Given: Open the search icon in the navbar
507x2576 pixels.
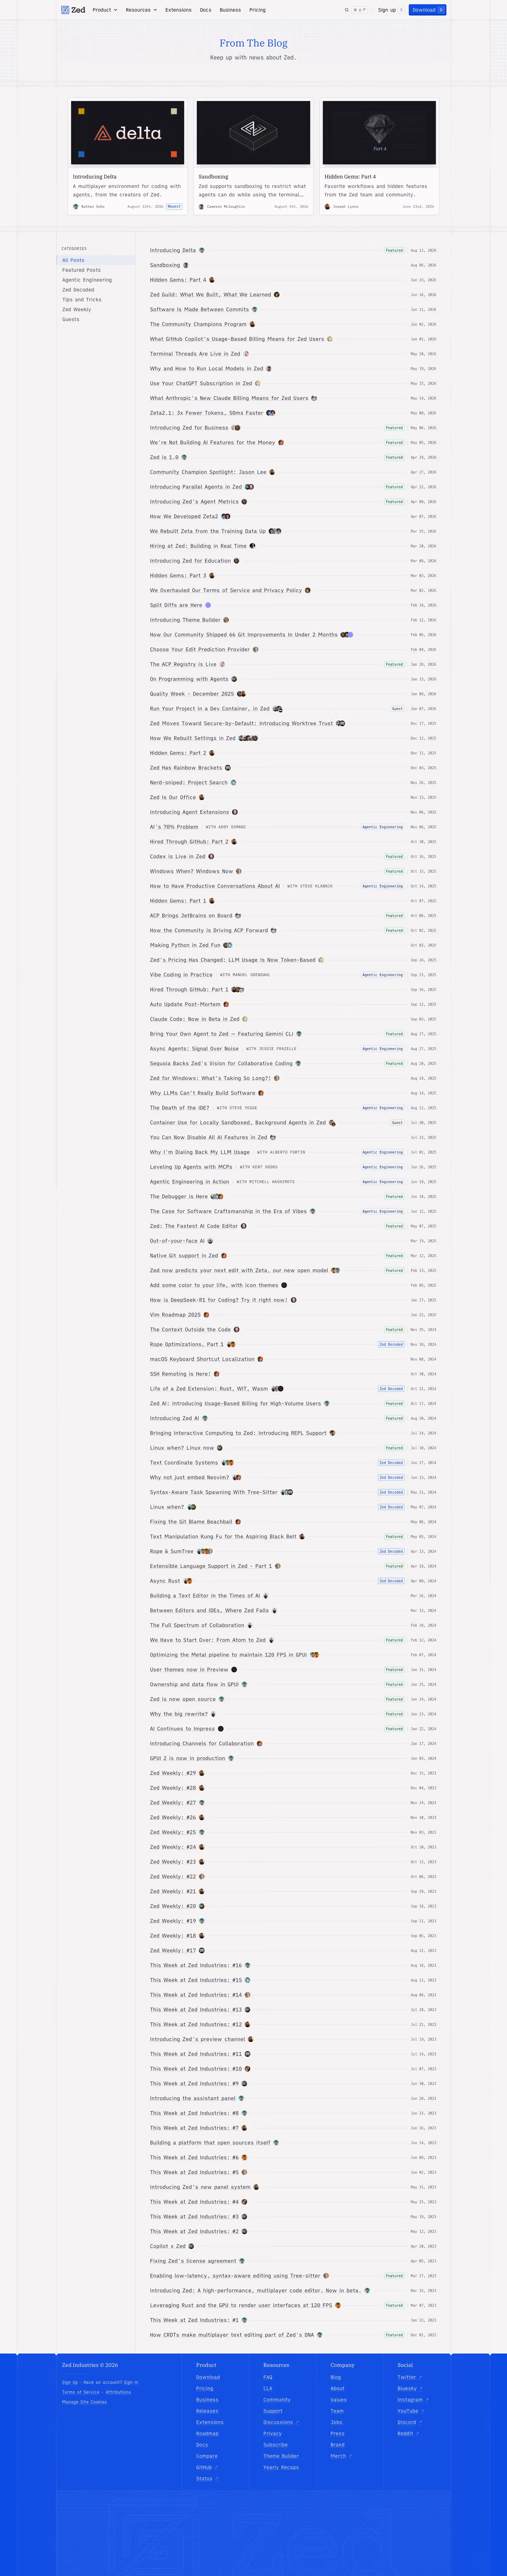Looking at the screenshot, I should [347, 10].
